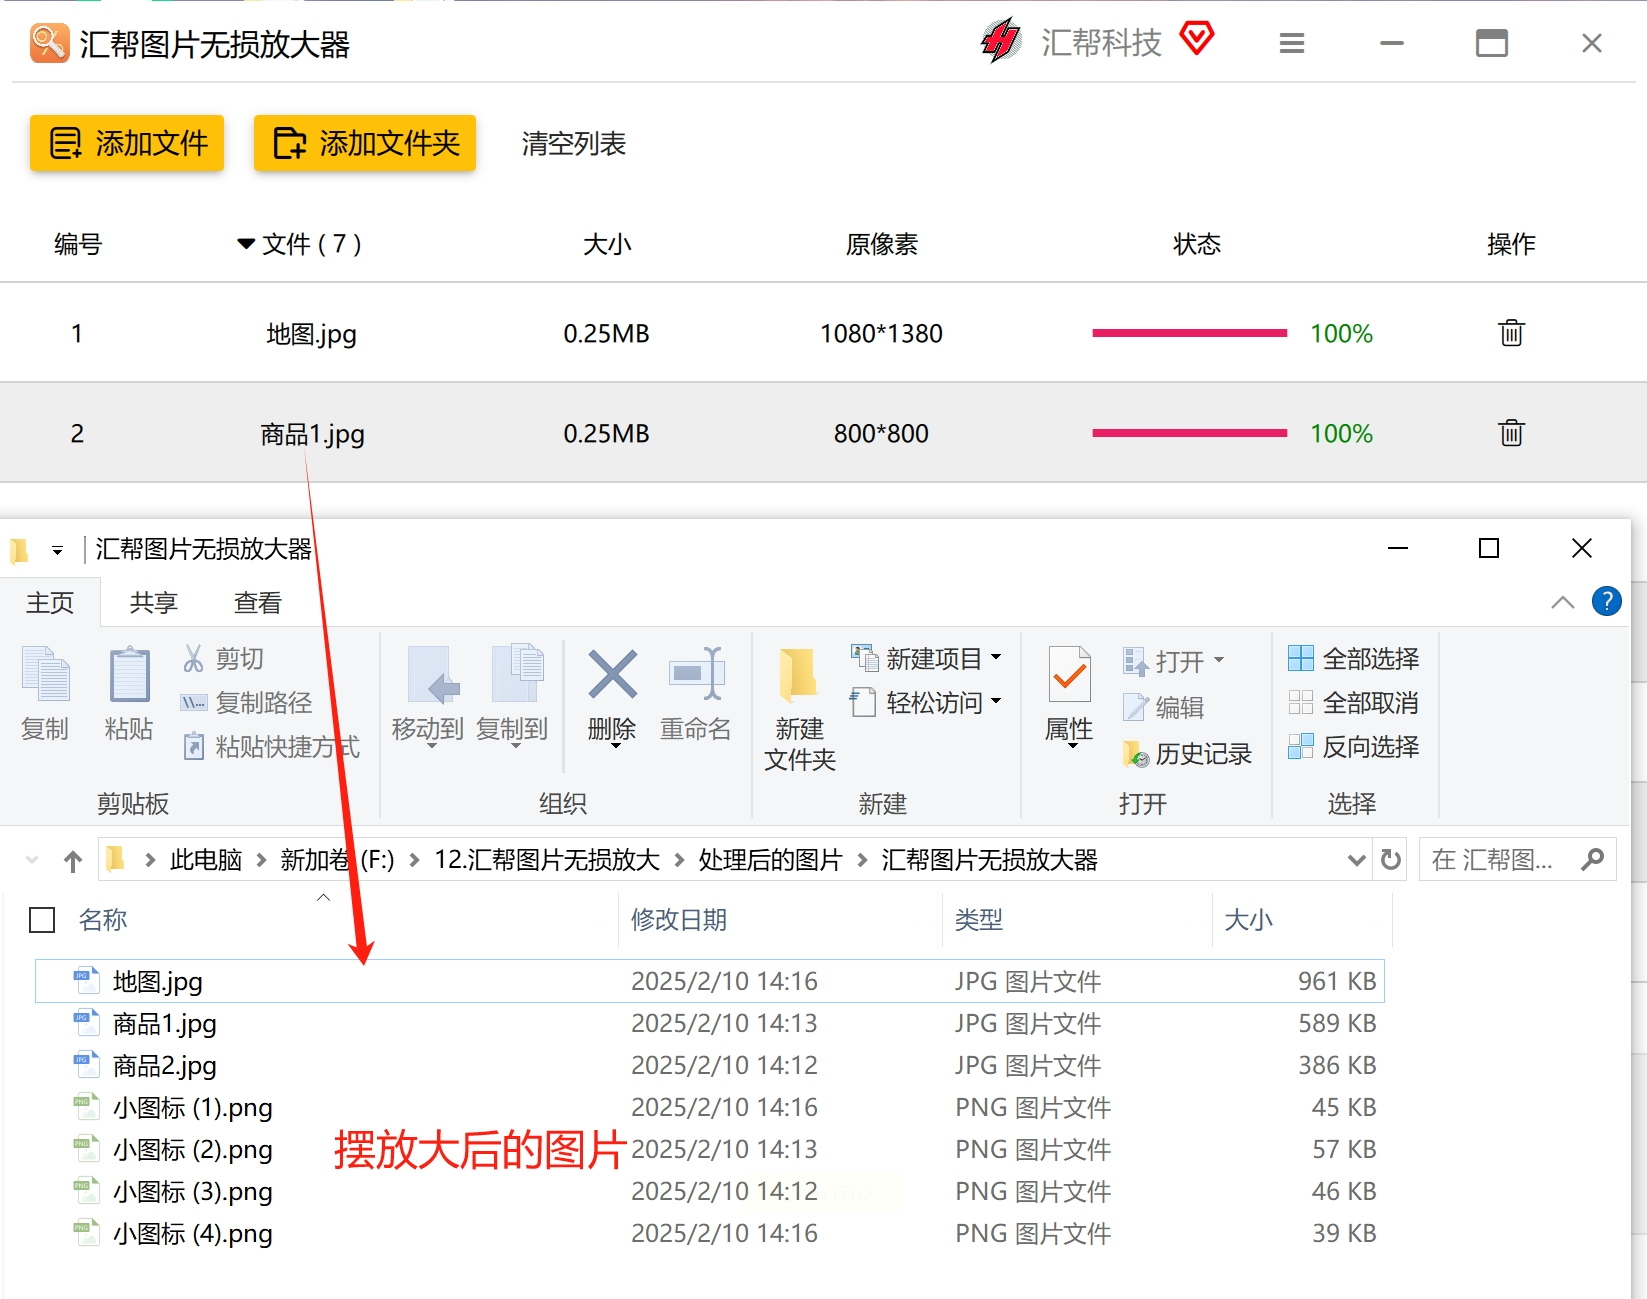Click the trash icon for 地图.jpg row
The height and width of the screenshot is (1299, 1647).
click(x=1510, y=333)
